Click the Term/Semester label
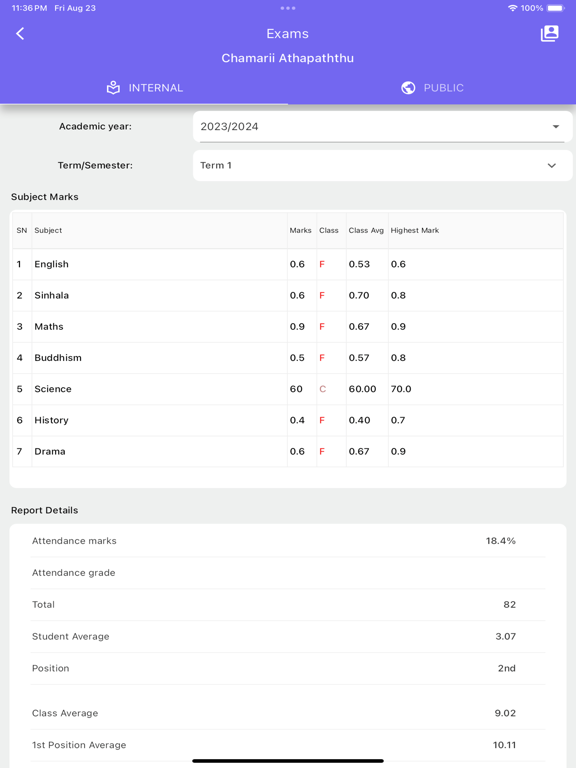Viewport: 576px width, 768px height. point(95,166)
